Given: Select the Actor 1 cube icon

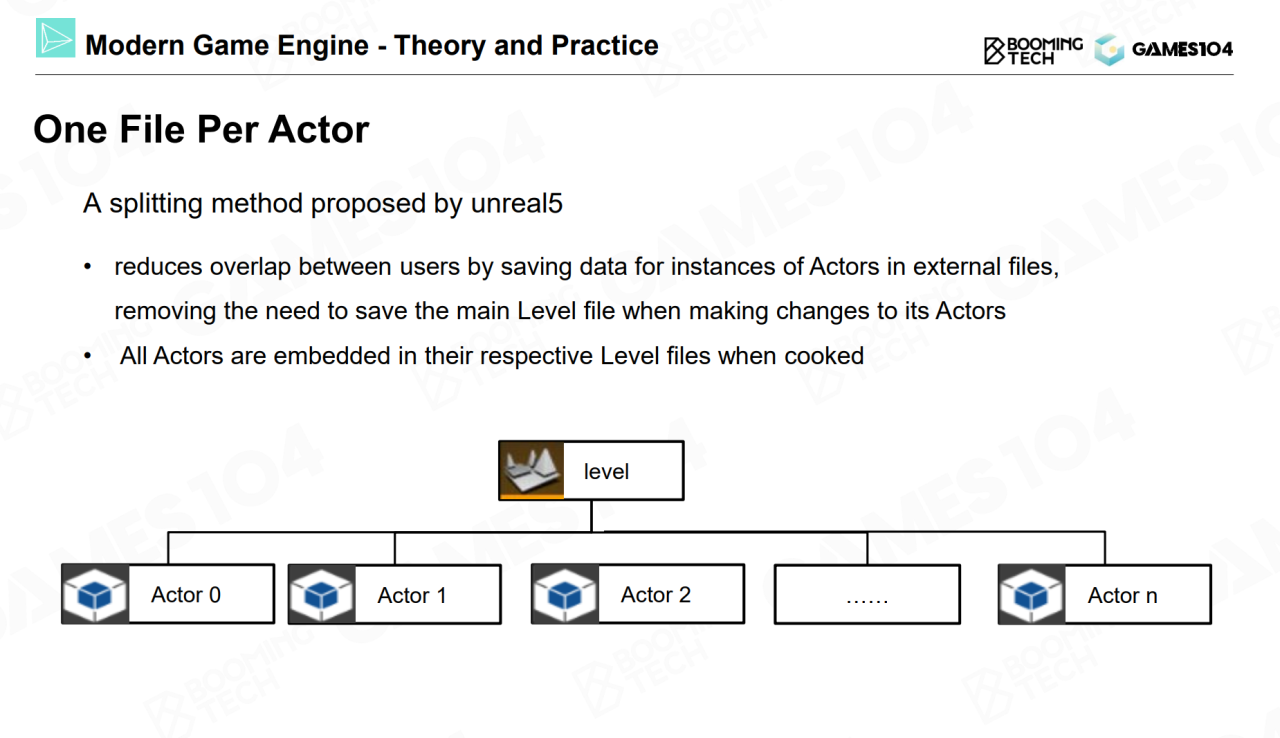Looking at the screenshot, I should (321, 595).
